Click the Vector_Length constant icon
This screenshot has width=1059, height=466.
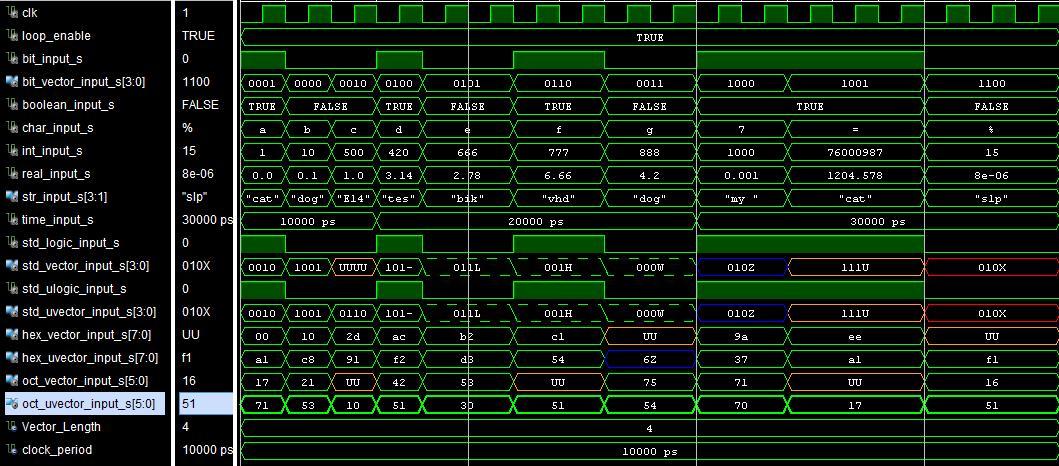(12, 427)
